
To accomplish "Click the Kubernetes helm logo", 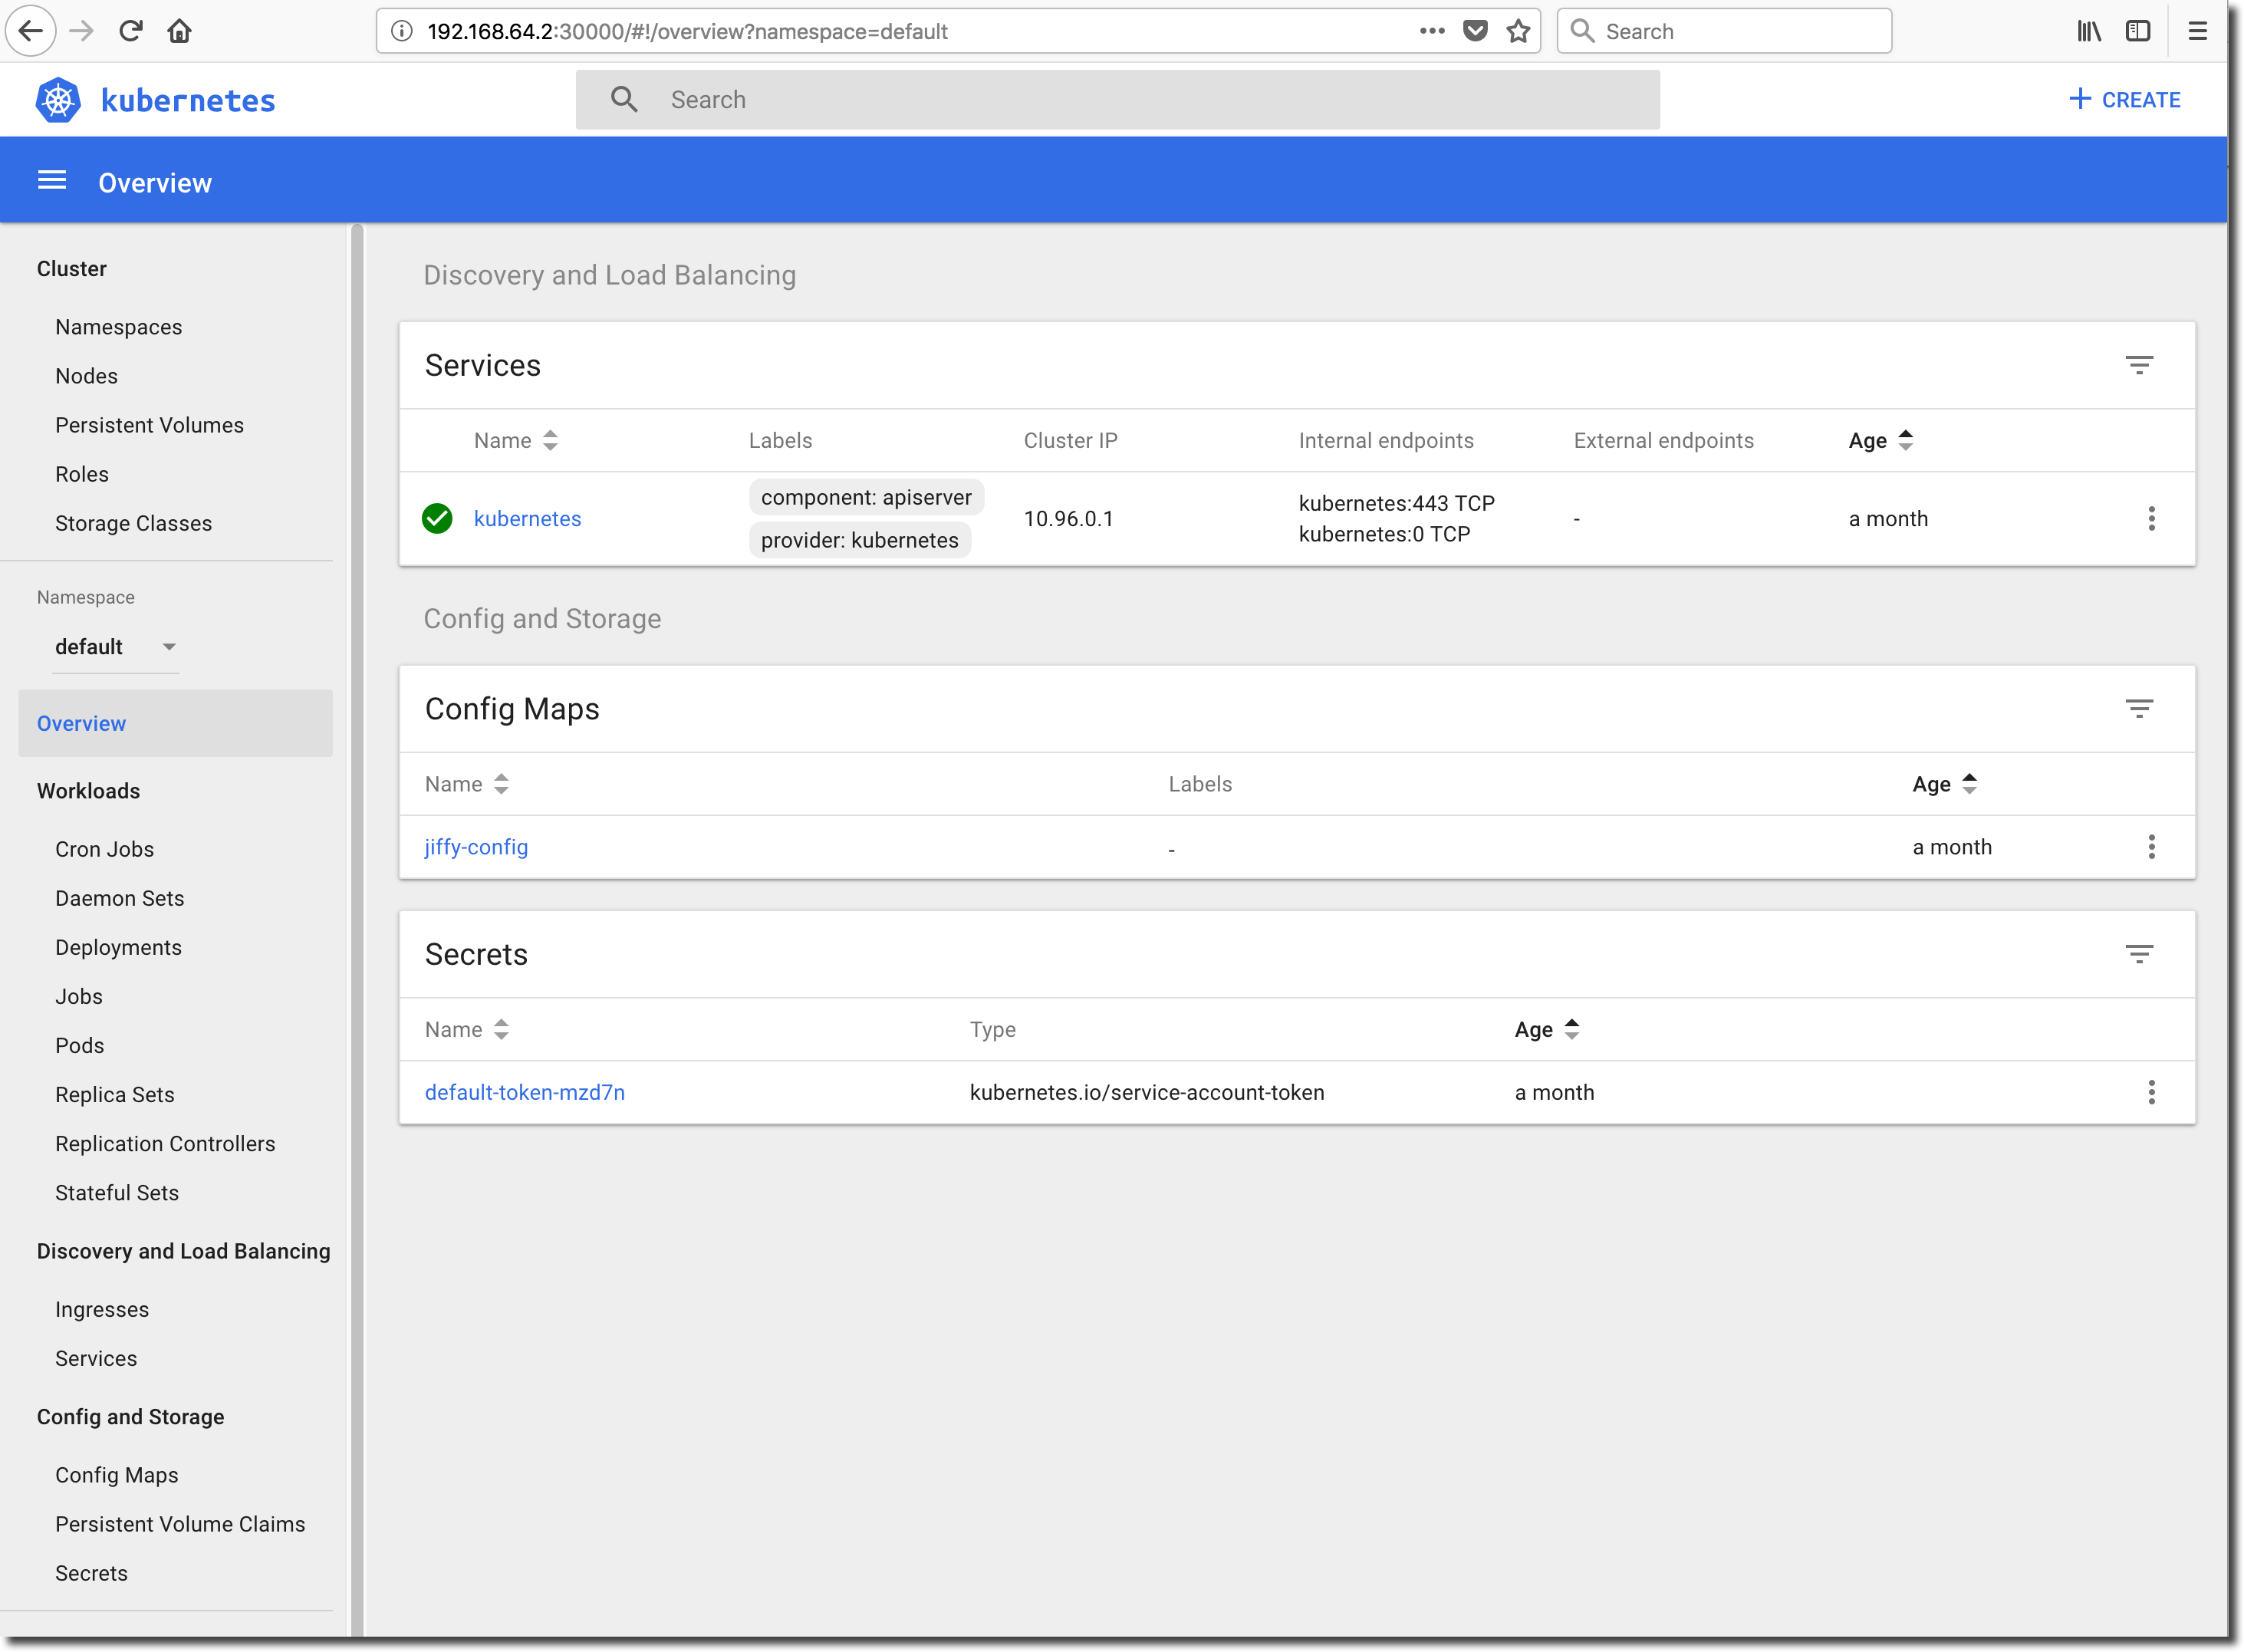I will [58, 100].
